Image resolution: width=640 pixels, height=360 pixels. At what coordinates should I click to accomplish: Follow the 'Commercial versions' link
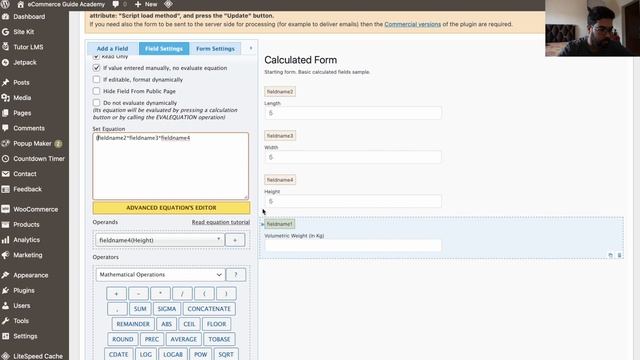tap(413, 24)
